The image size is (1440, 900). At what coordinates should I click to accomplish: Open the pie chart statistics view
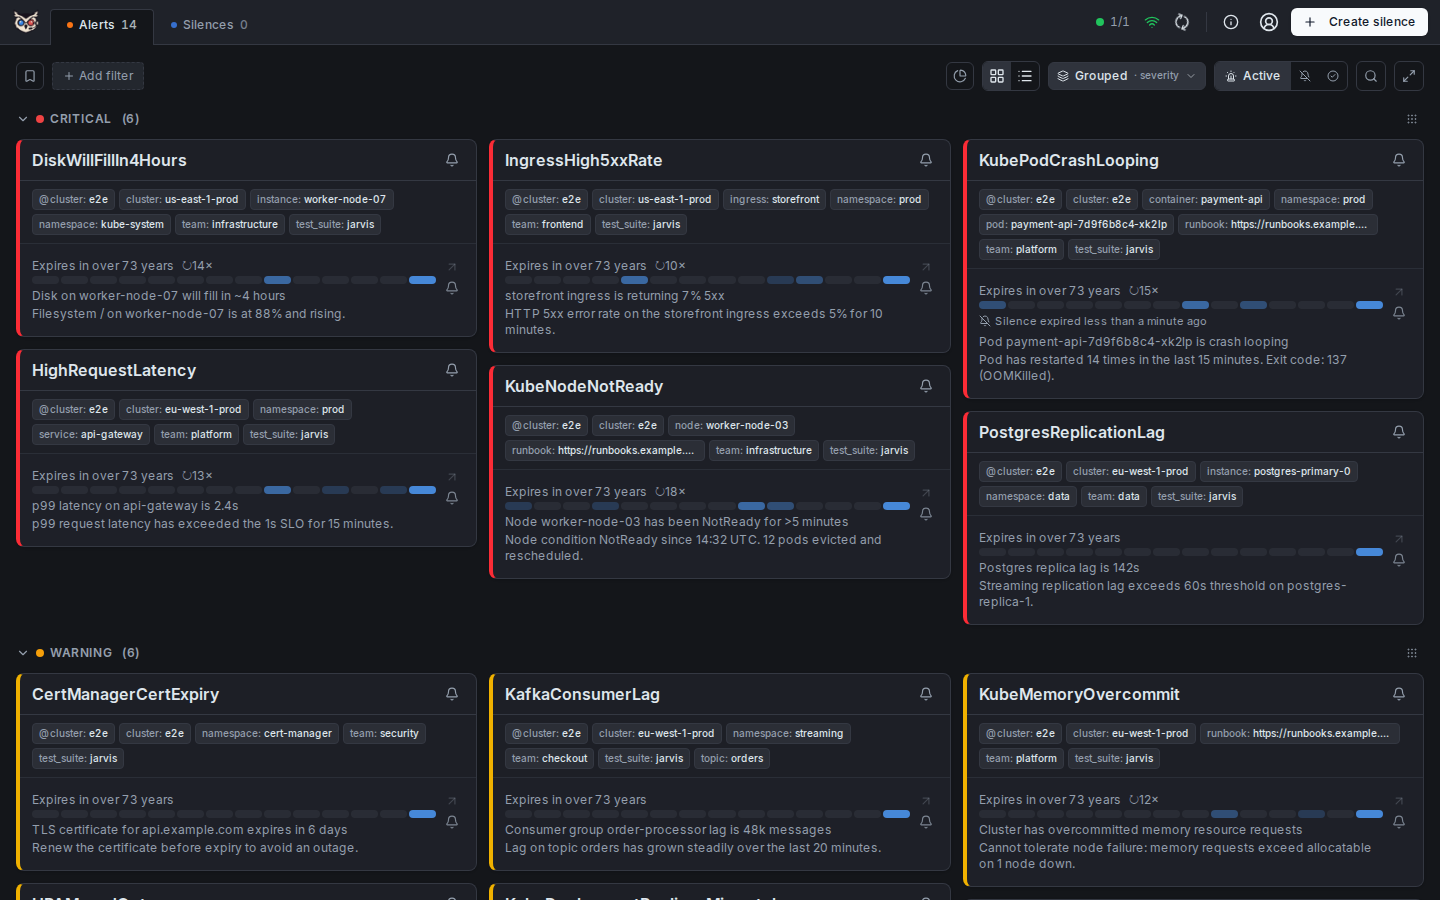(960, 76)
